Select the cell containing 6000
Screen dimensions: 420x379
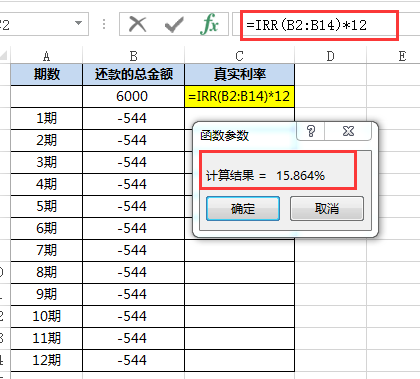pos(133,96)
